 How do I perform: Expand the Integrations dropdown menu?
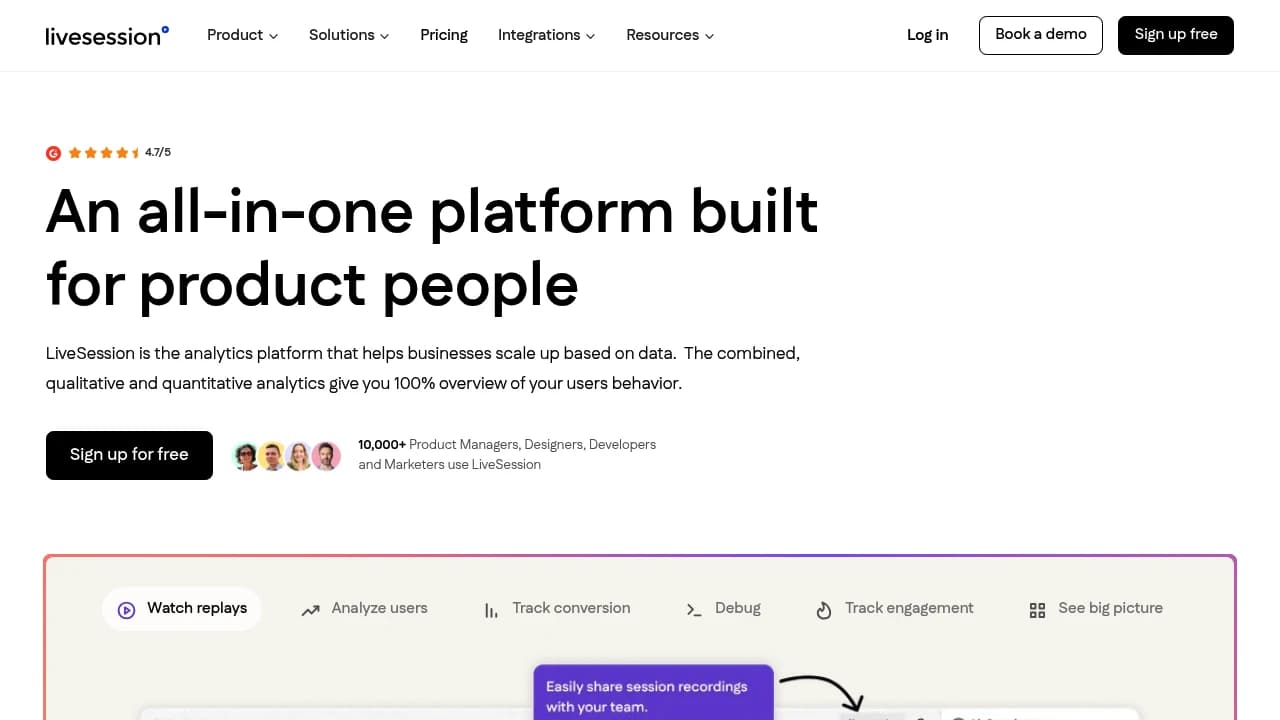[x=547, y=35]
